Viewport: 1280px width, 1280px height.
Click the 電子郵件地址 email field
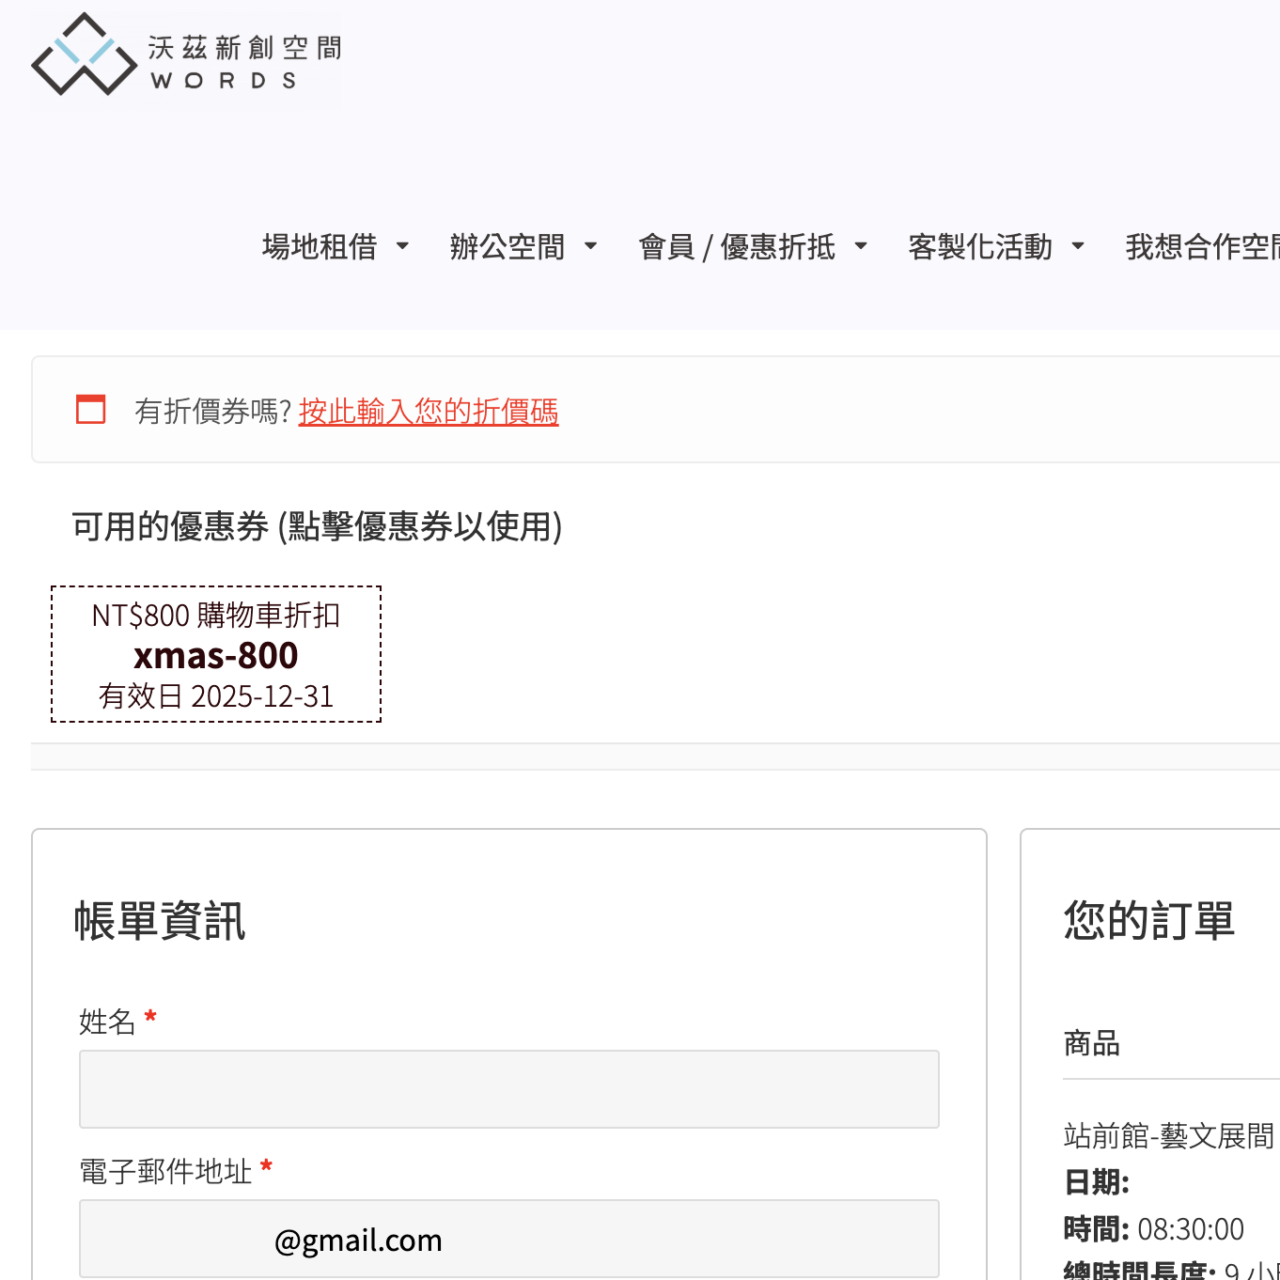pos(509,1239)
